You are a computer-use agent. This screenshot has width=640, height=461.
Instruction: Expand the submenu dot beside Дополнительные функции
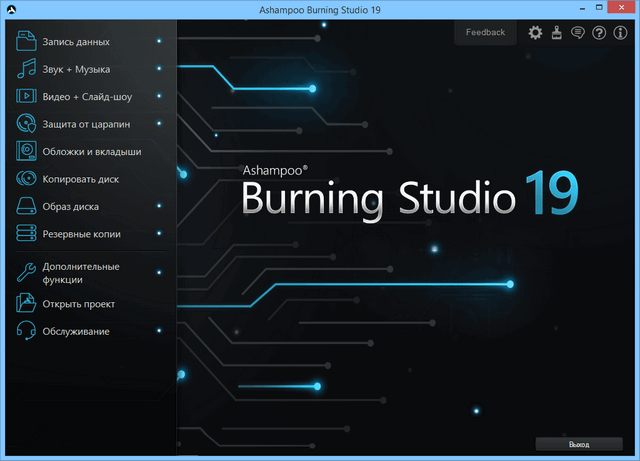coord(159,273)
